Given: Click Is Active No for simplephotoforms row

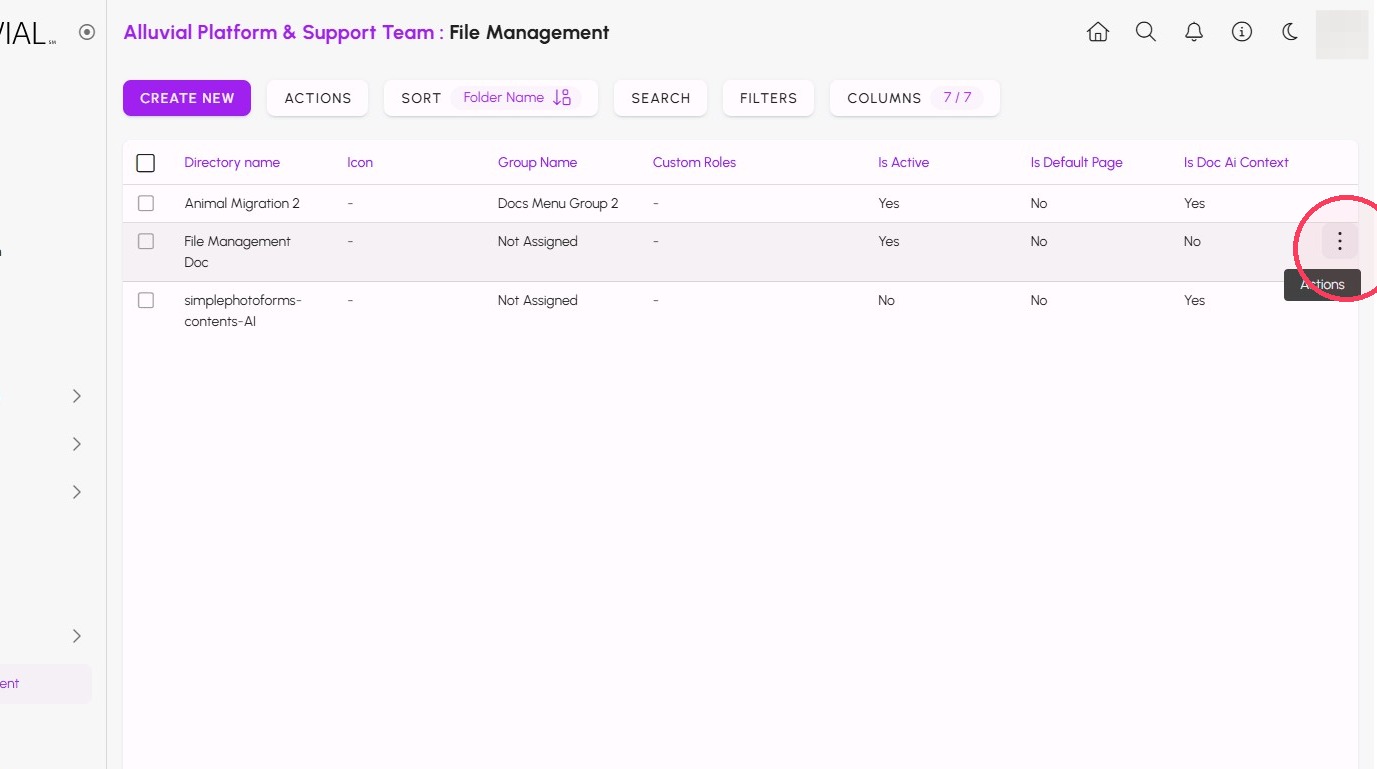Looking at the screenshot, I should 886,300.
